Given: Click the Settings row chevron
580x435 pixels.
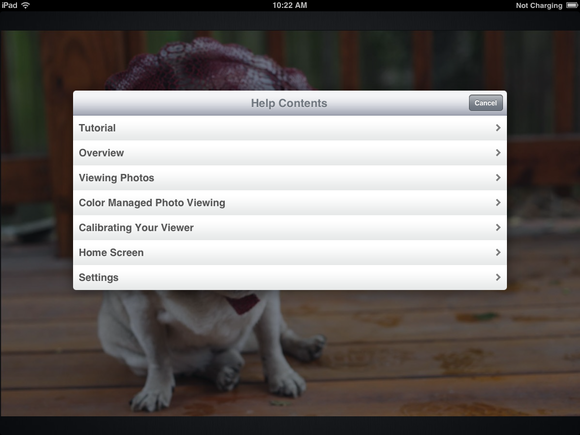Looking at the screenshot, I should coord(498,277).
